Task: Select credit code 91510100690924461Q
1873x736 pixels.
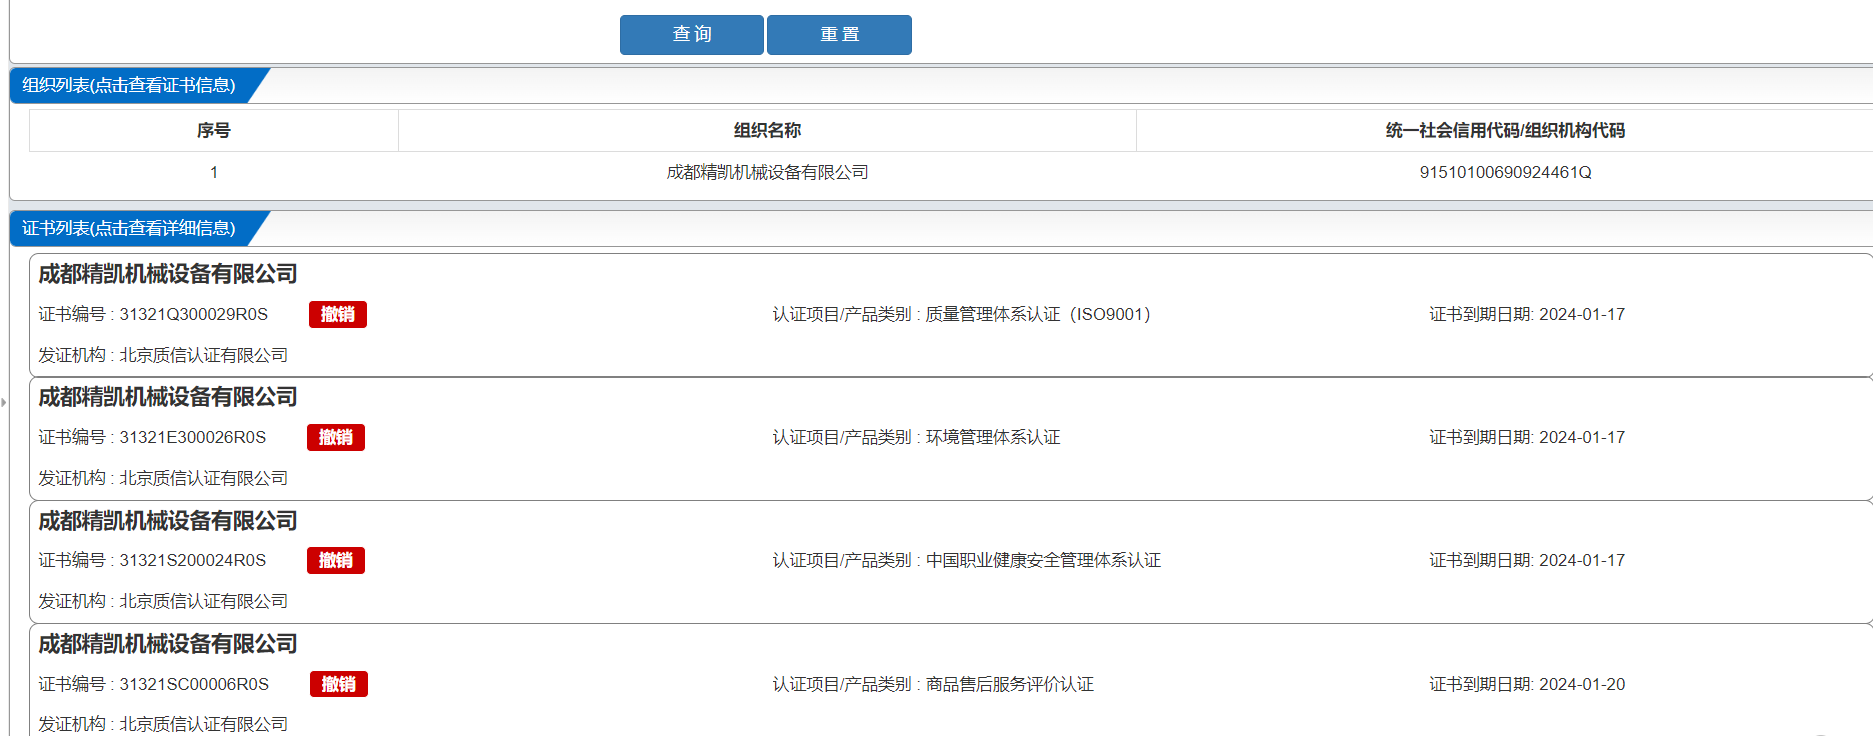Action: click(1505, 172)
